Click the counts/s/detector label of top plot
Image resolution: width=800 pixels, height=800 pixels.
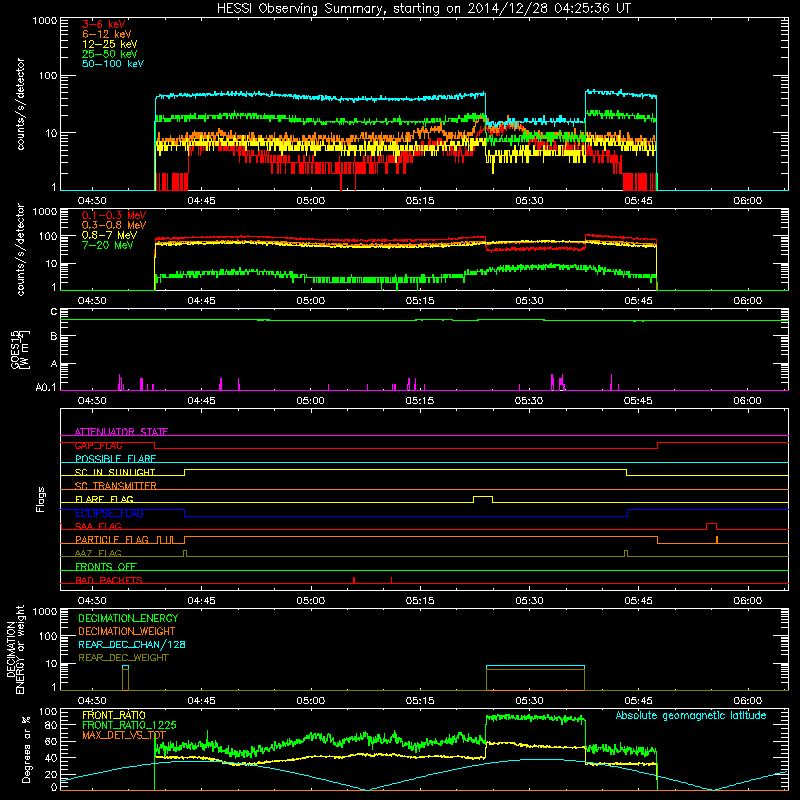[x=20, y=104]
